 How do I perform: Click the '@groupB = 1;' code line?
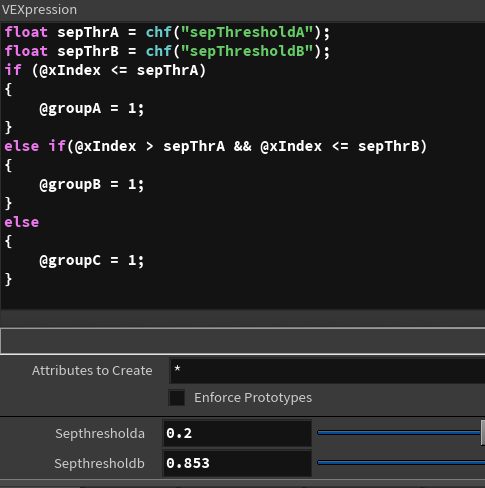92,184
